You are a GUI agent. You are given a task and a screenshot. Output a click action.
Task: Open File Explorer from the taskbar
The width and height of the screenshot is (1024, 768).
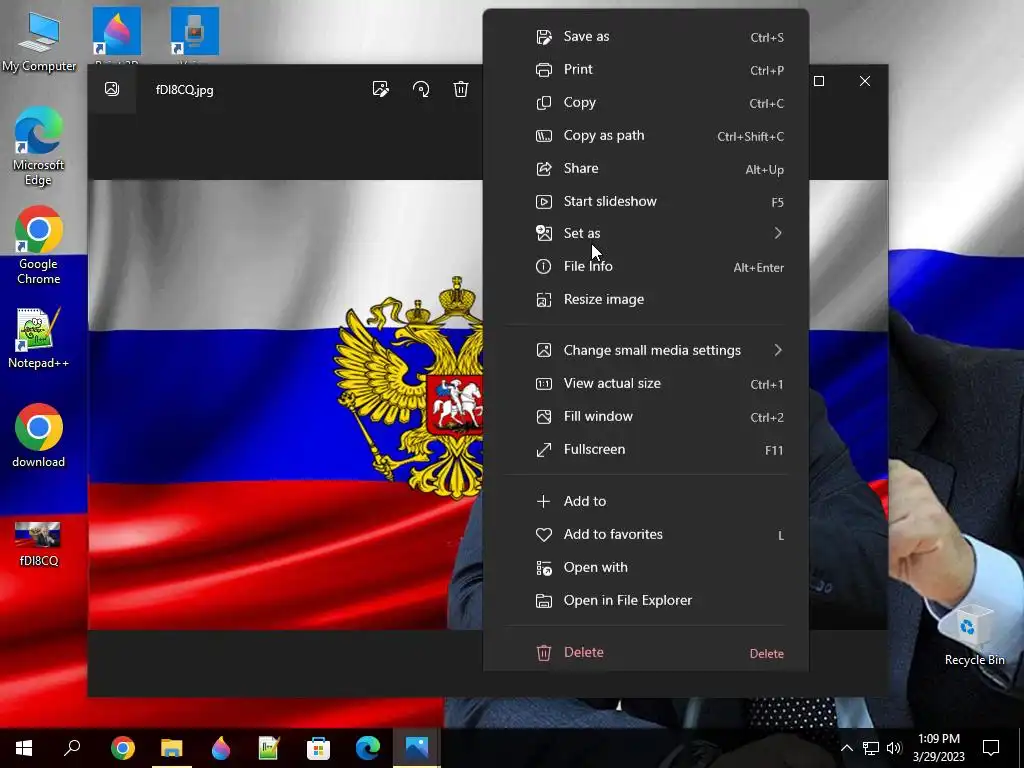[172, 747]
